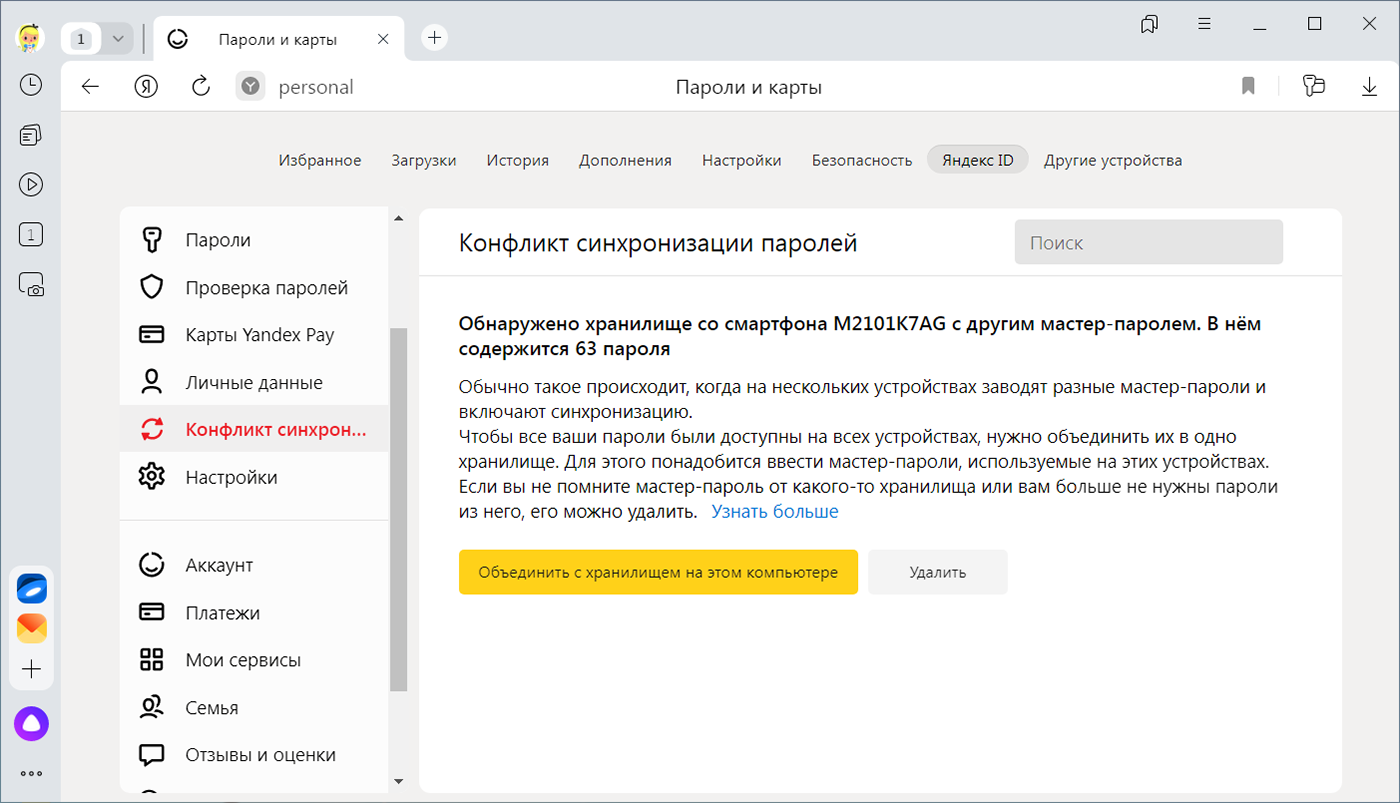Image resolution: width=1400 pixels, height=803 pixels.
Task: Expand the tab group dropdown arrow
Action: point(118,39)
